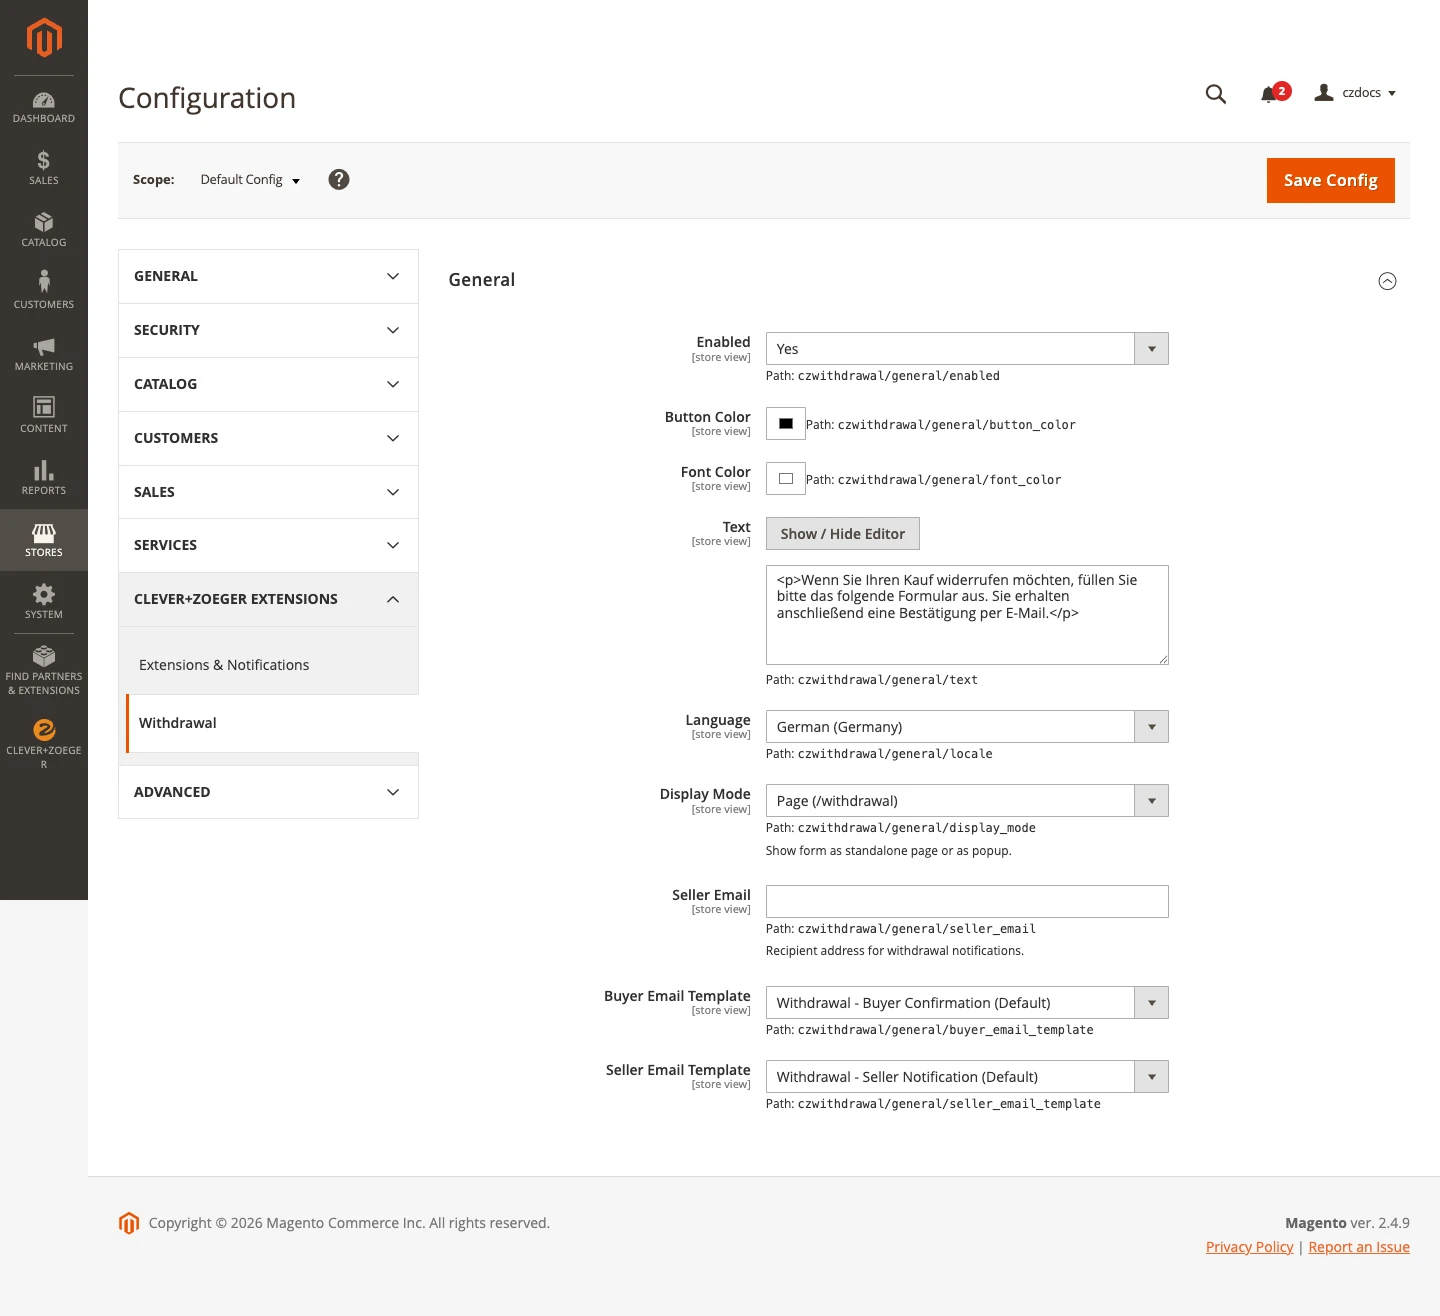
Task: Open the Language German (Germany) dropdown
Action: [967, 727]
